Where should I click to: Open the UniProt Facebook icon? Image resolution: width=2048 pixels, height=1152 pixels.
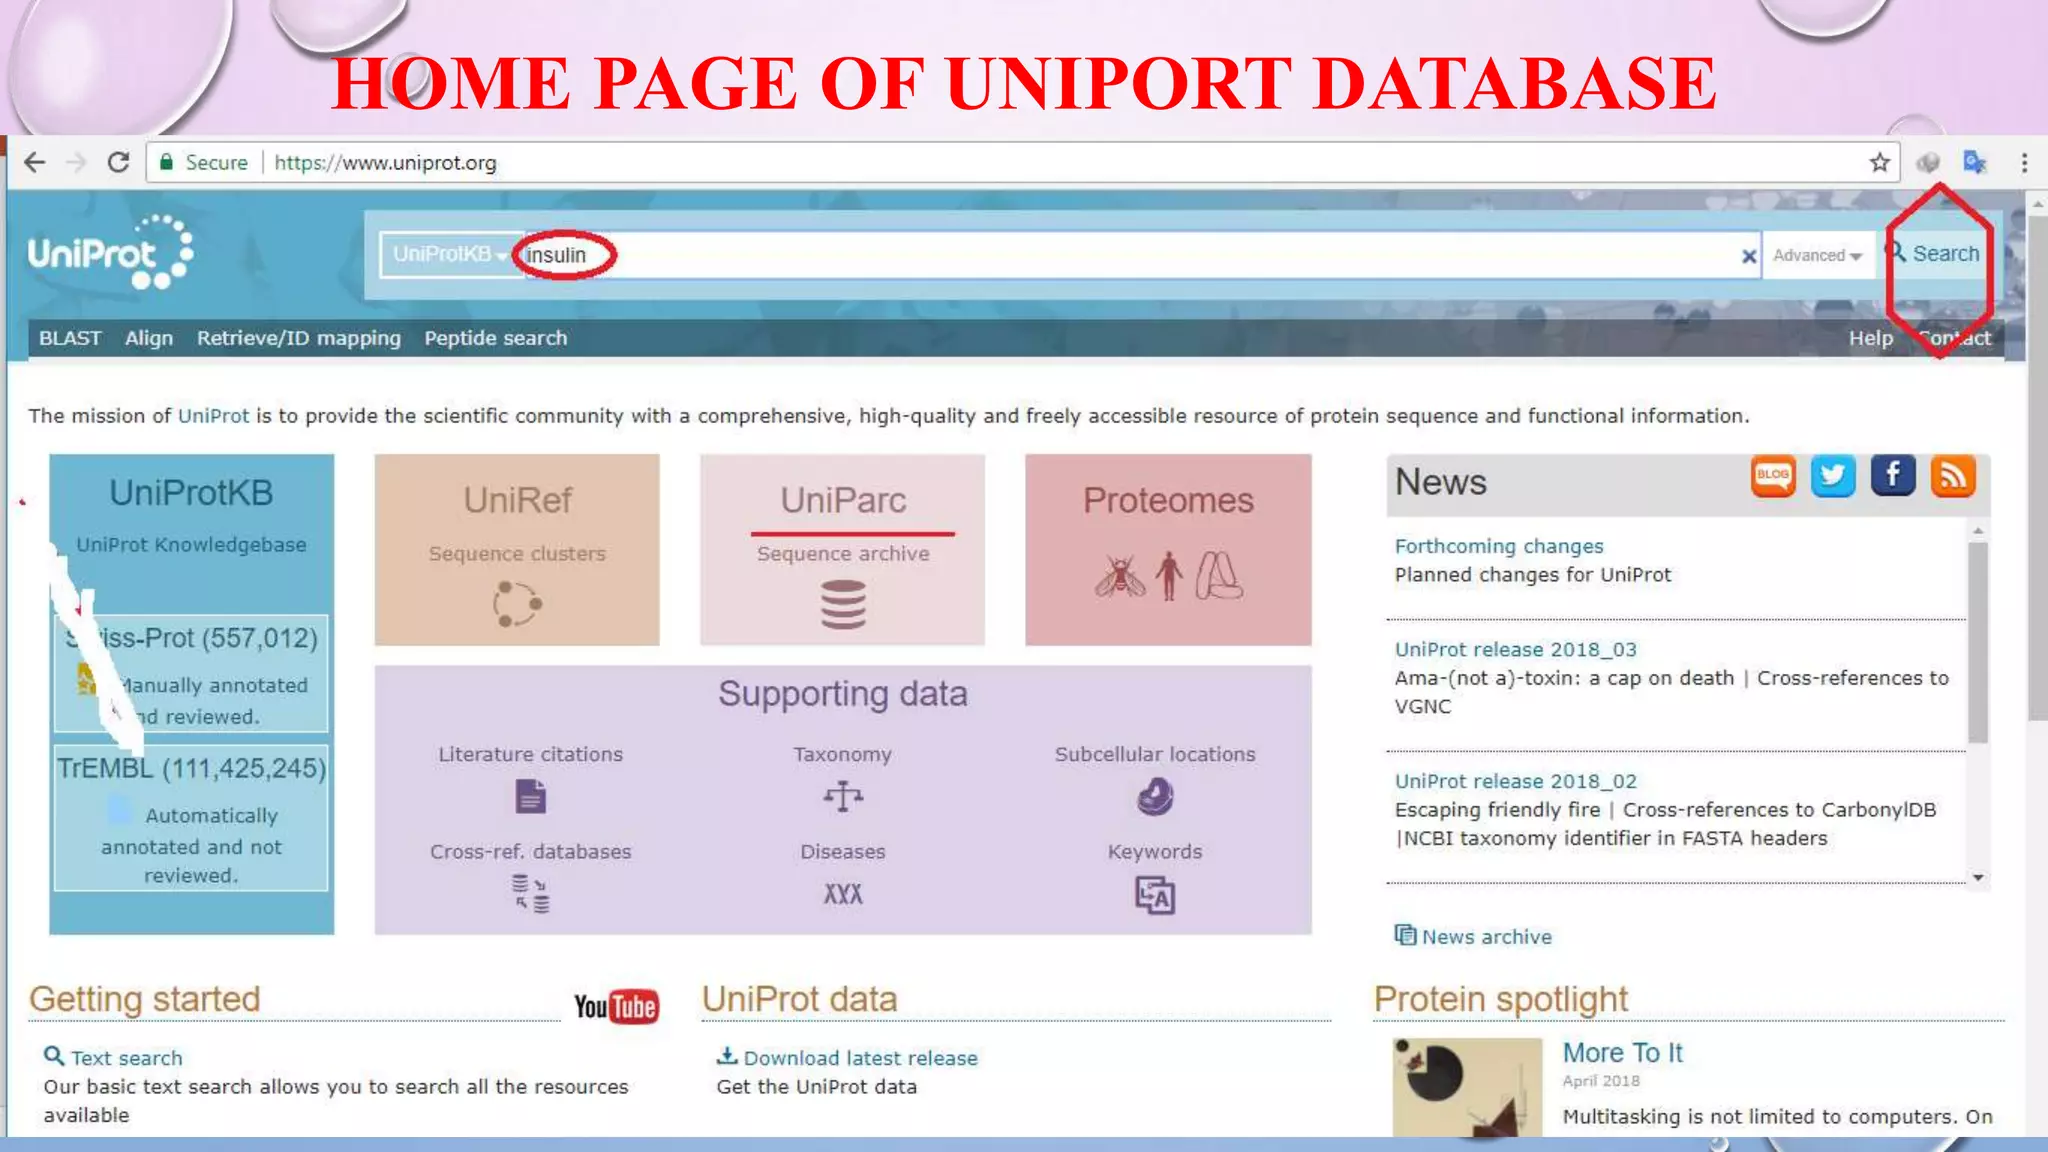point(1893,476)
